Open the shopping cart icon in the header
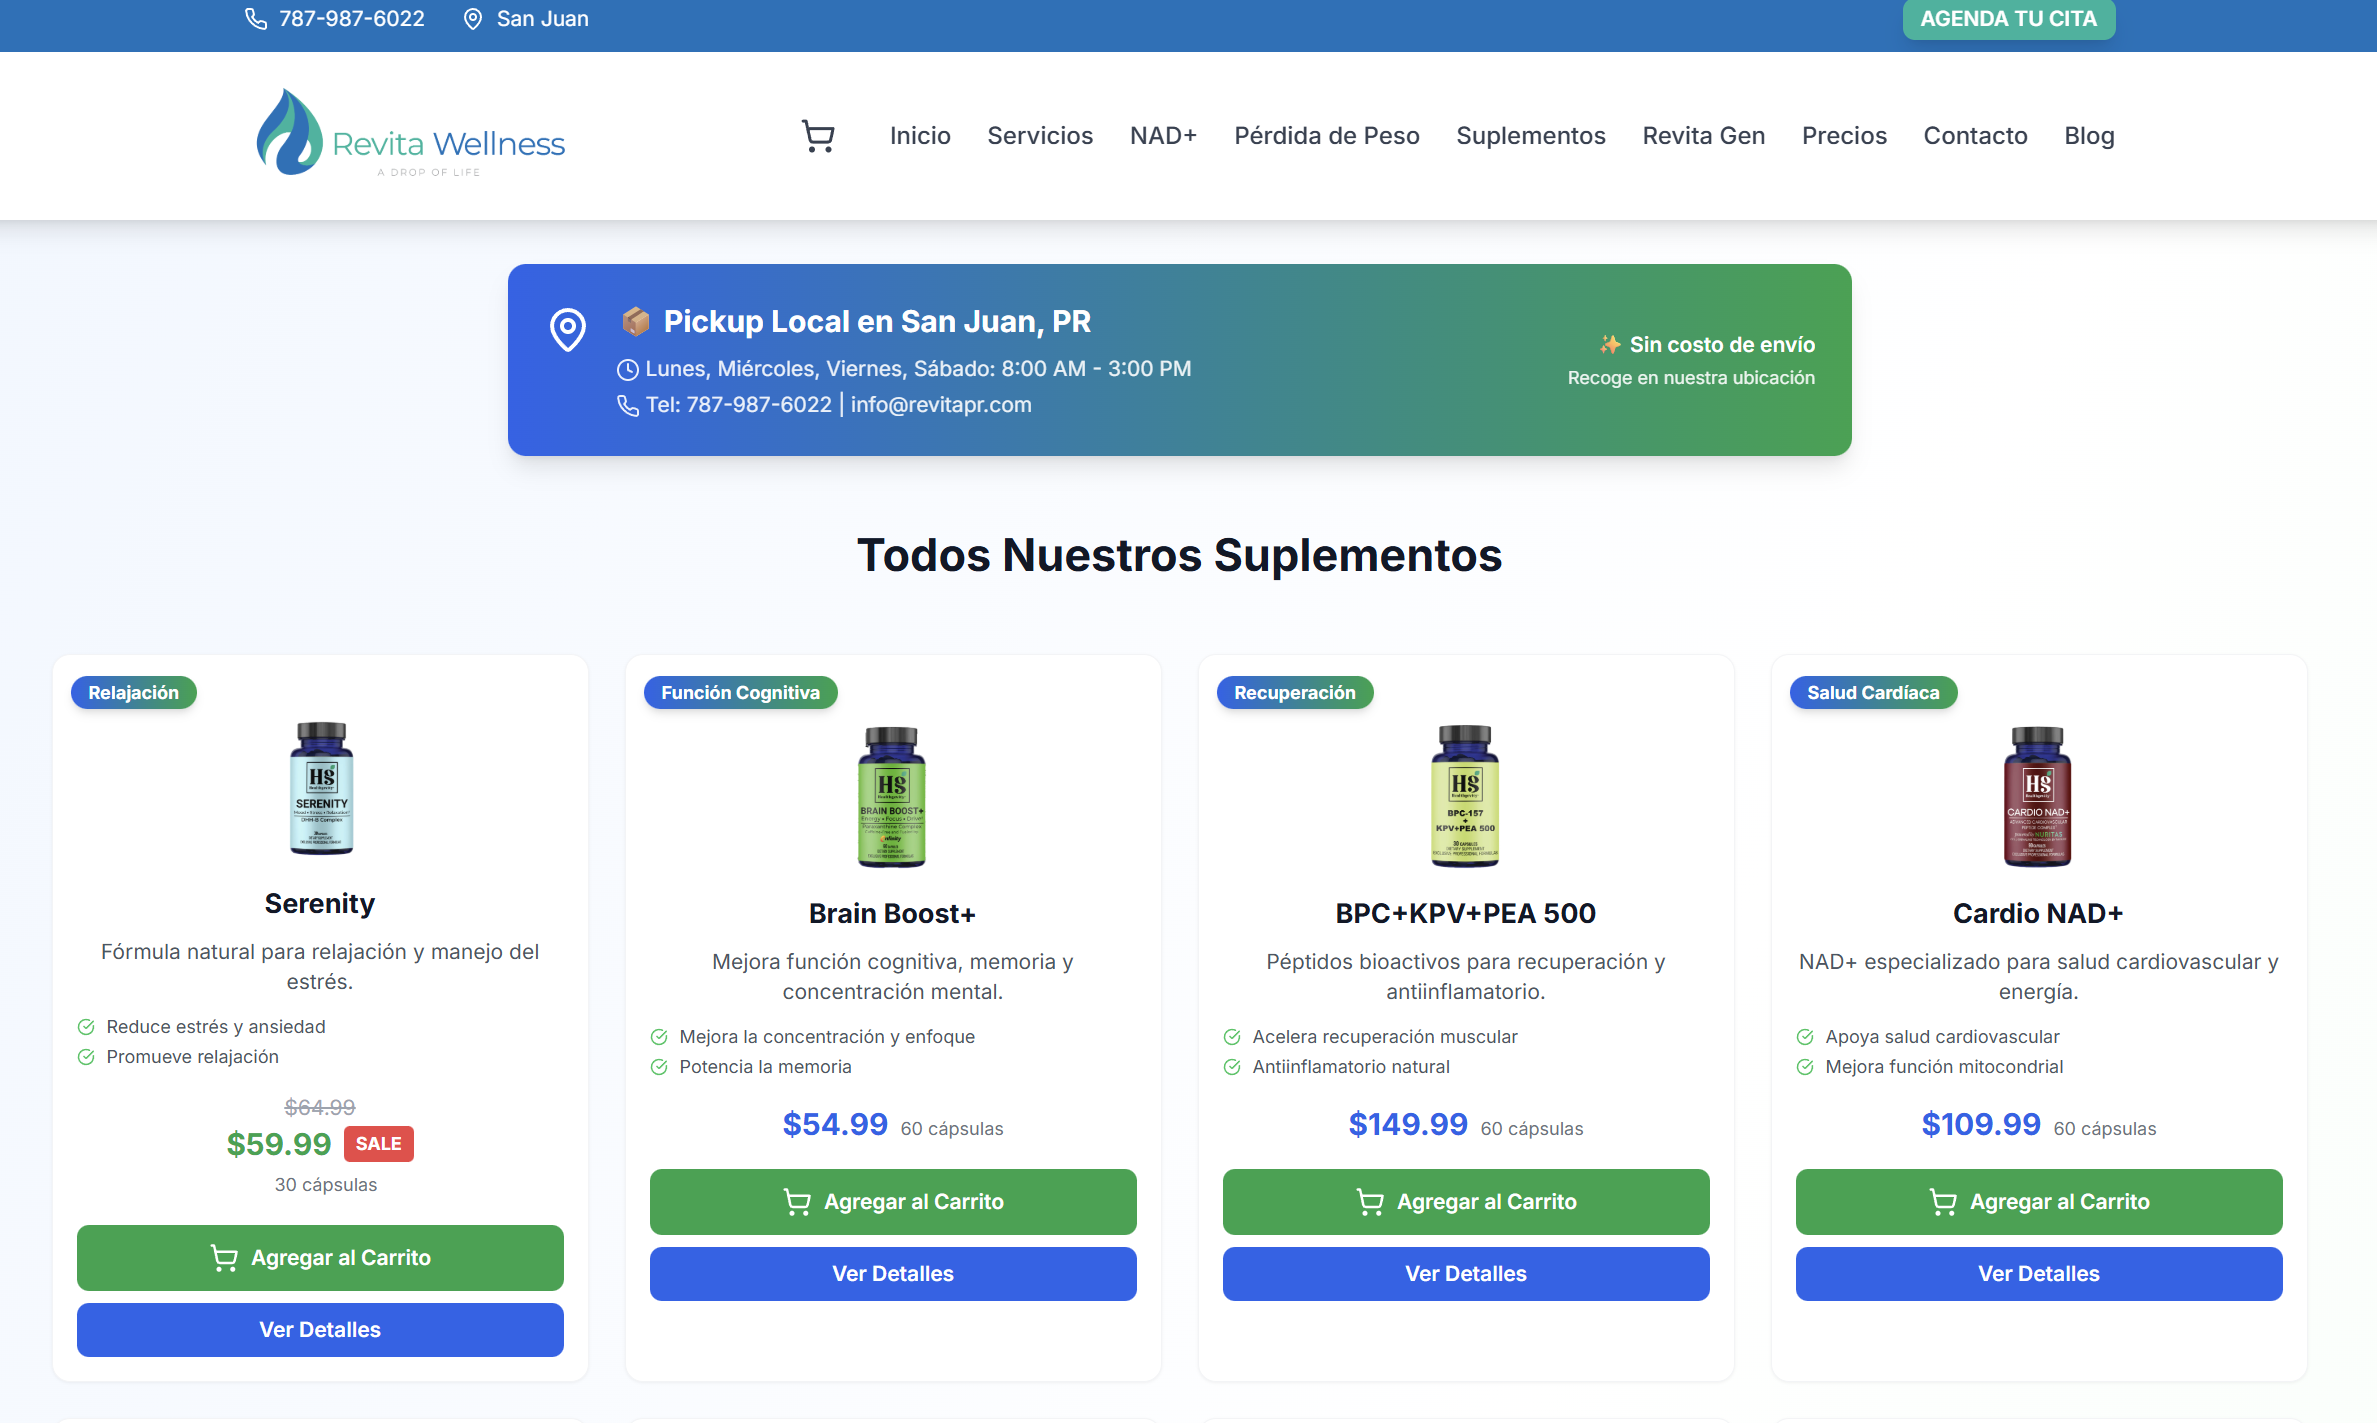This screenshot has height=1423, width=2377. coord(818,135)
